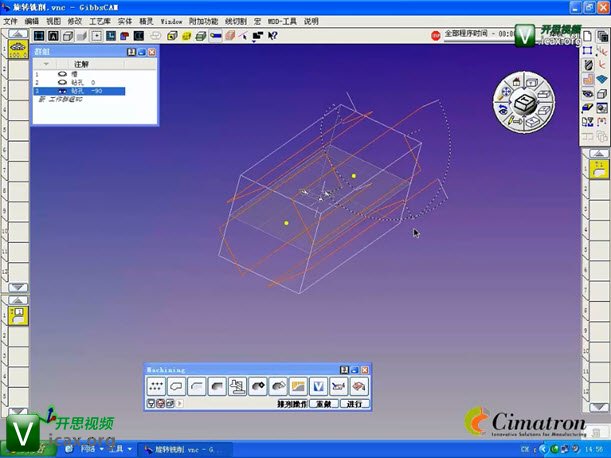
Task: Select the surfacing with diamond icon
Action: point(257,386)
